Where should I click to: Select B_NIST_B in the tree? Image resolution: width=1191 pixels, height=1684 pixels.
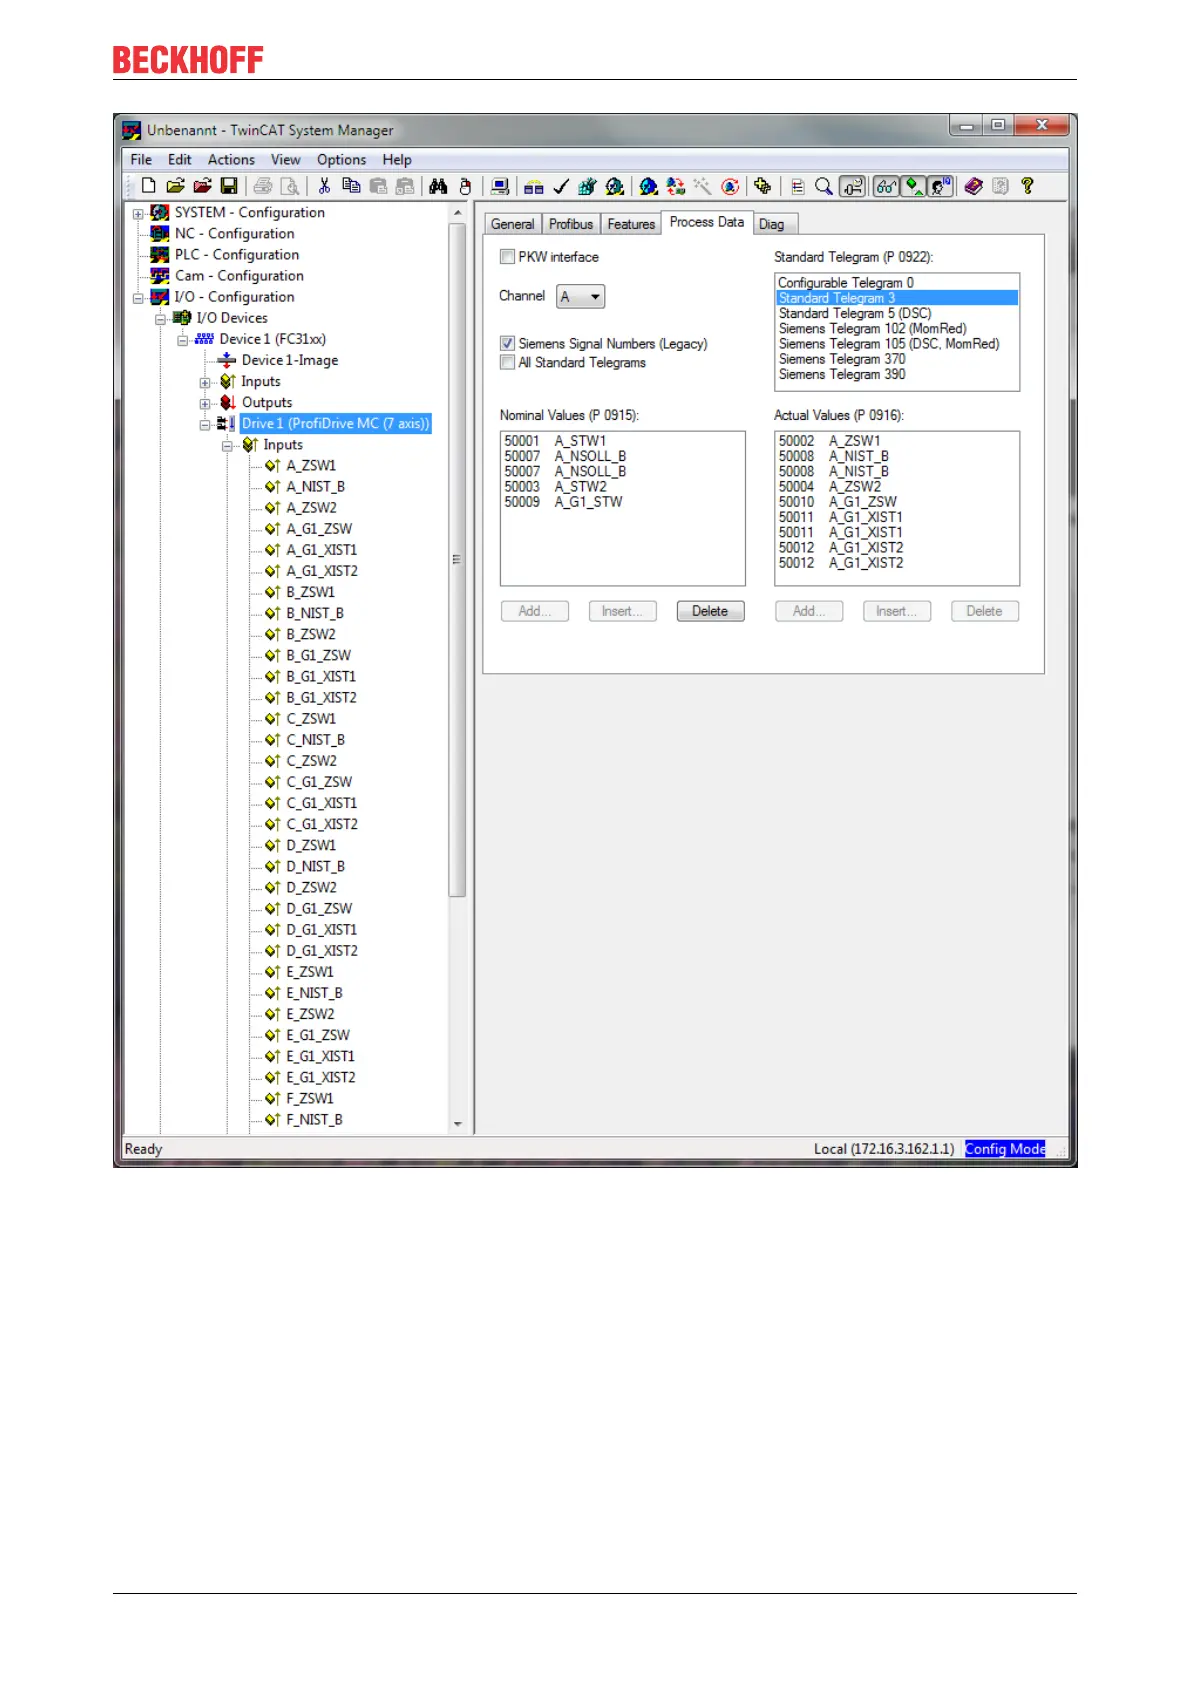[315, 613]
